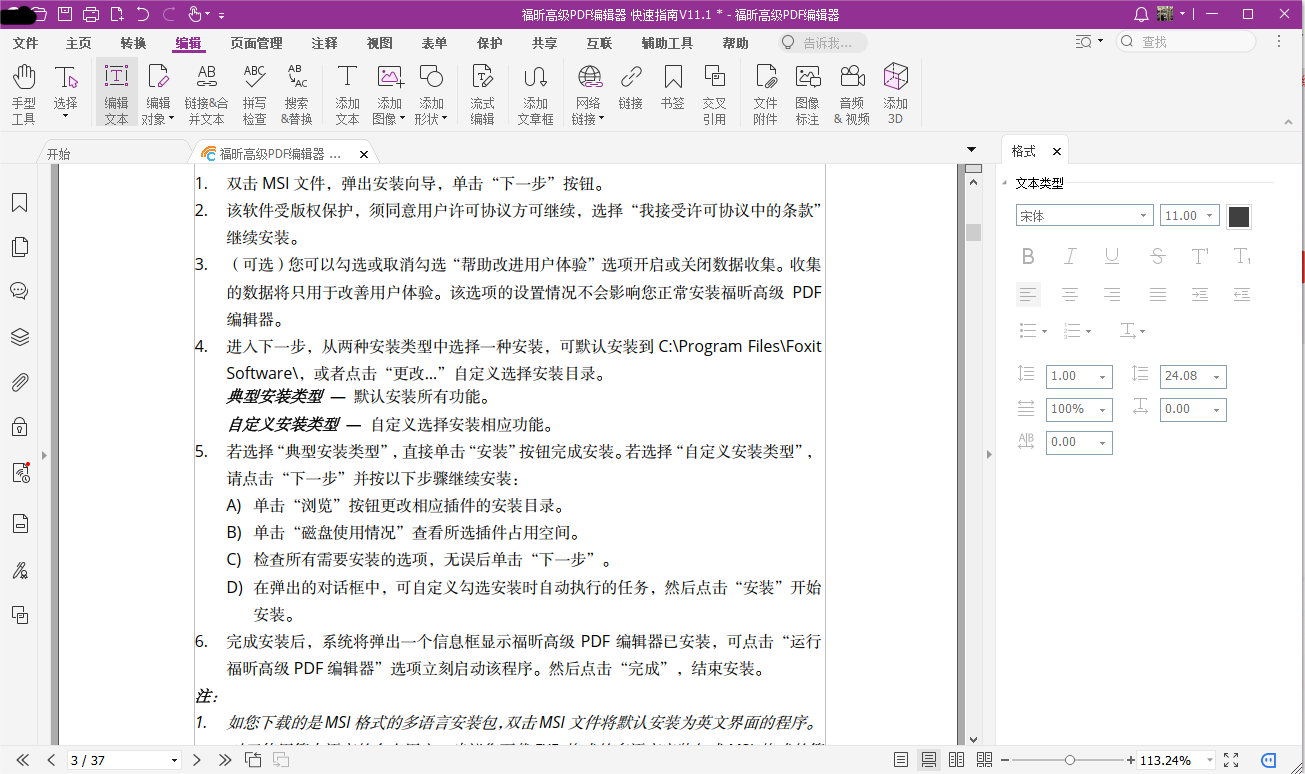Select the 音频&视频 media tool
Screen dimensions: 1305x774
click(x=851, y=94)
